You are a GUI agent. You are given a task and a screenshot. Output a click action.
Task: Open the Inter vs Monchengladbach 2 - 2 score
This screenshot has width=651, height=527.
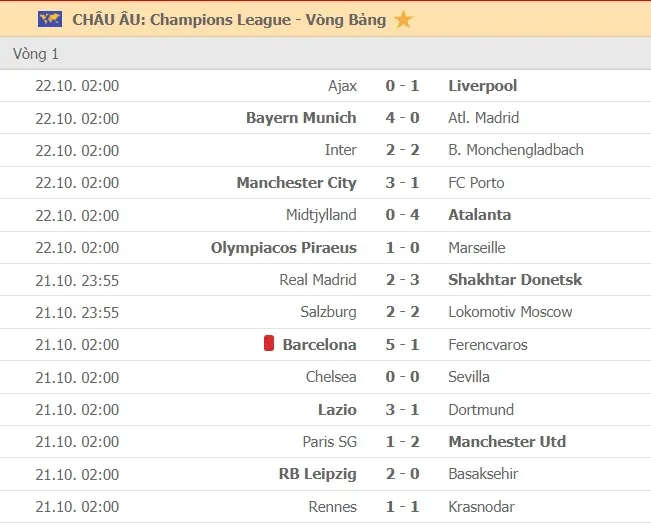(402, 150)
